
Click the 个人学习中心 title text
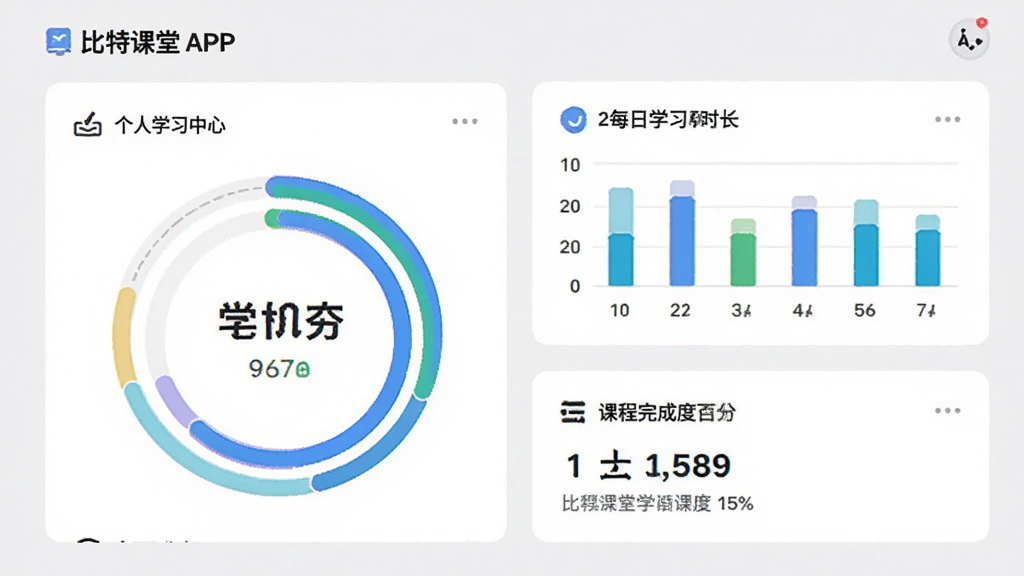tap(170, 125)
